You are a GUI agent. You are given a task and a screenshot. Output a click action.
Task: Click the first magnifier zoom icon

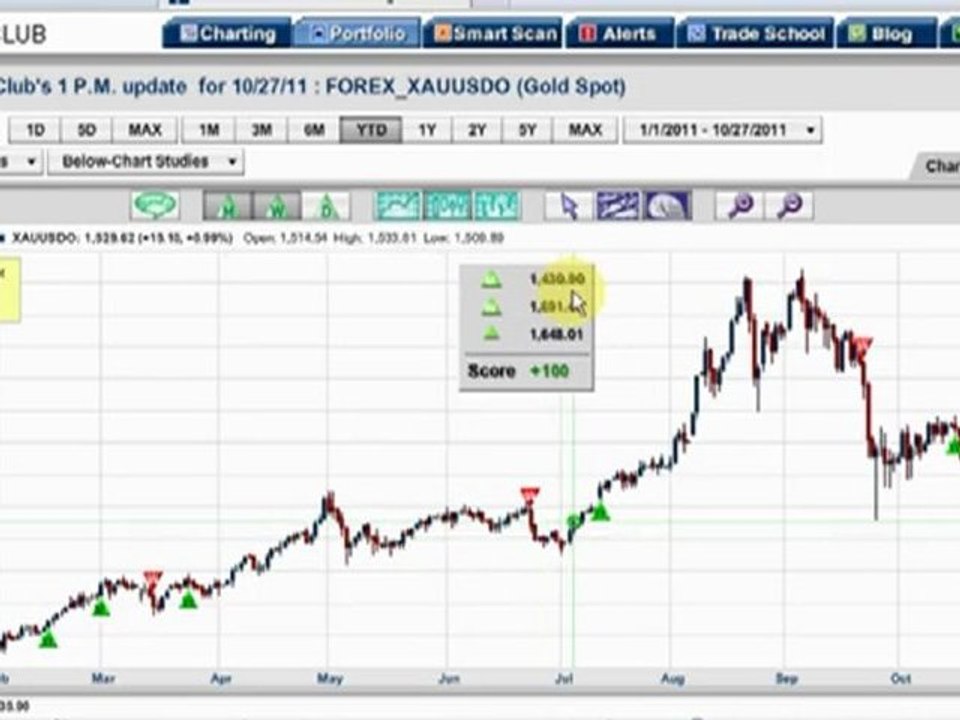click(740, 206)
